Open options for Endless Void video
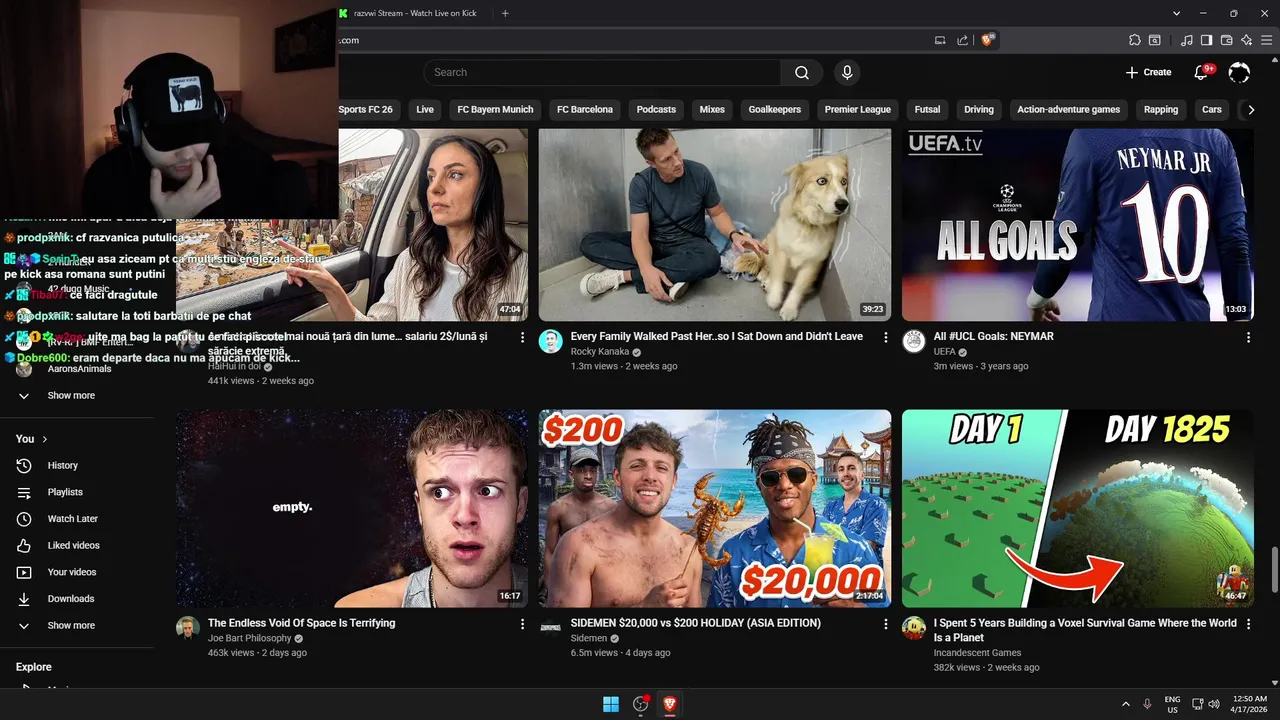1280x720 pixels. pos(522,624)
